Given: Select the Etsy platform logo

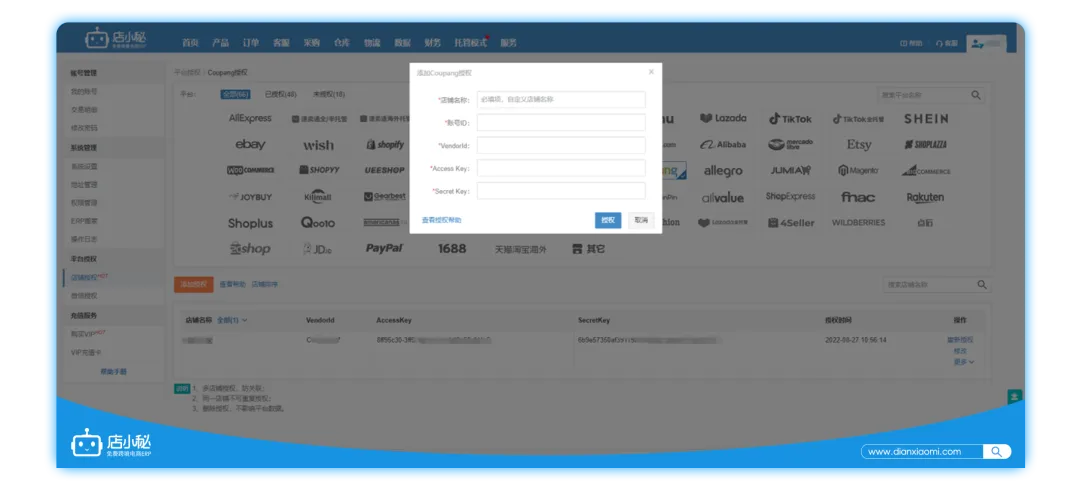Looking at the screenshot, I should (859, 145).
